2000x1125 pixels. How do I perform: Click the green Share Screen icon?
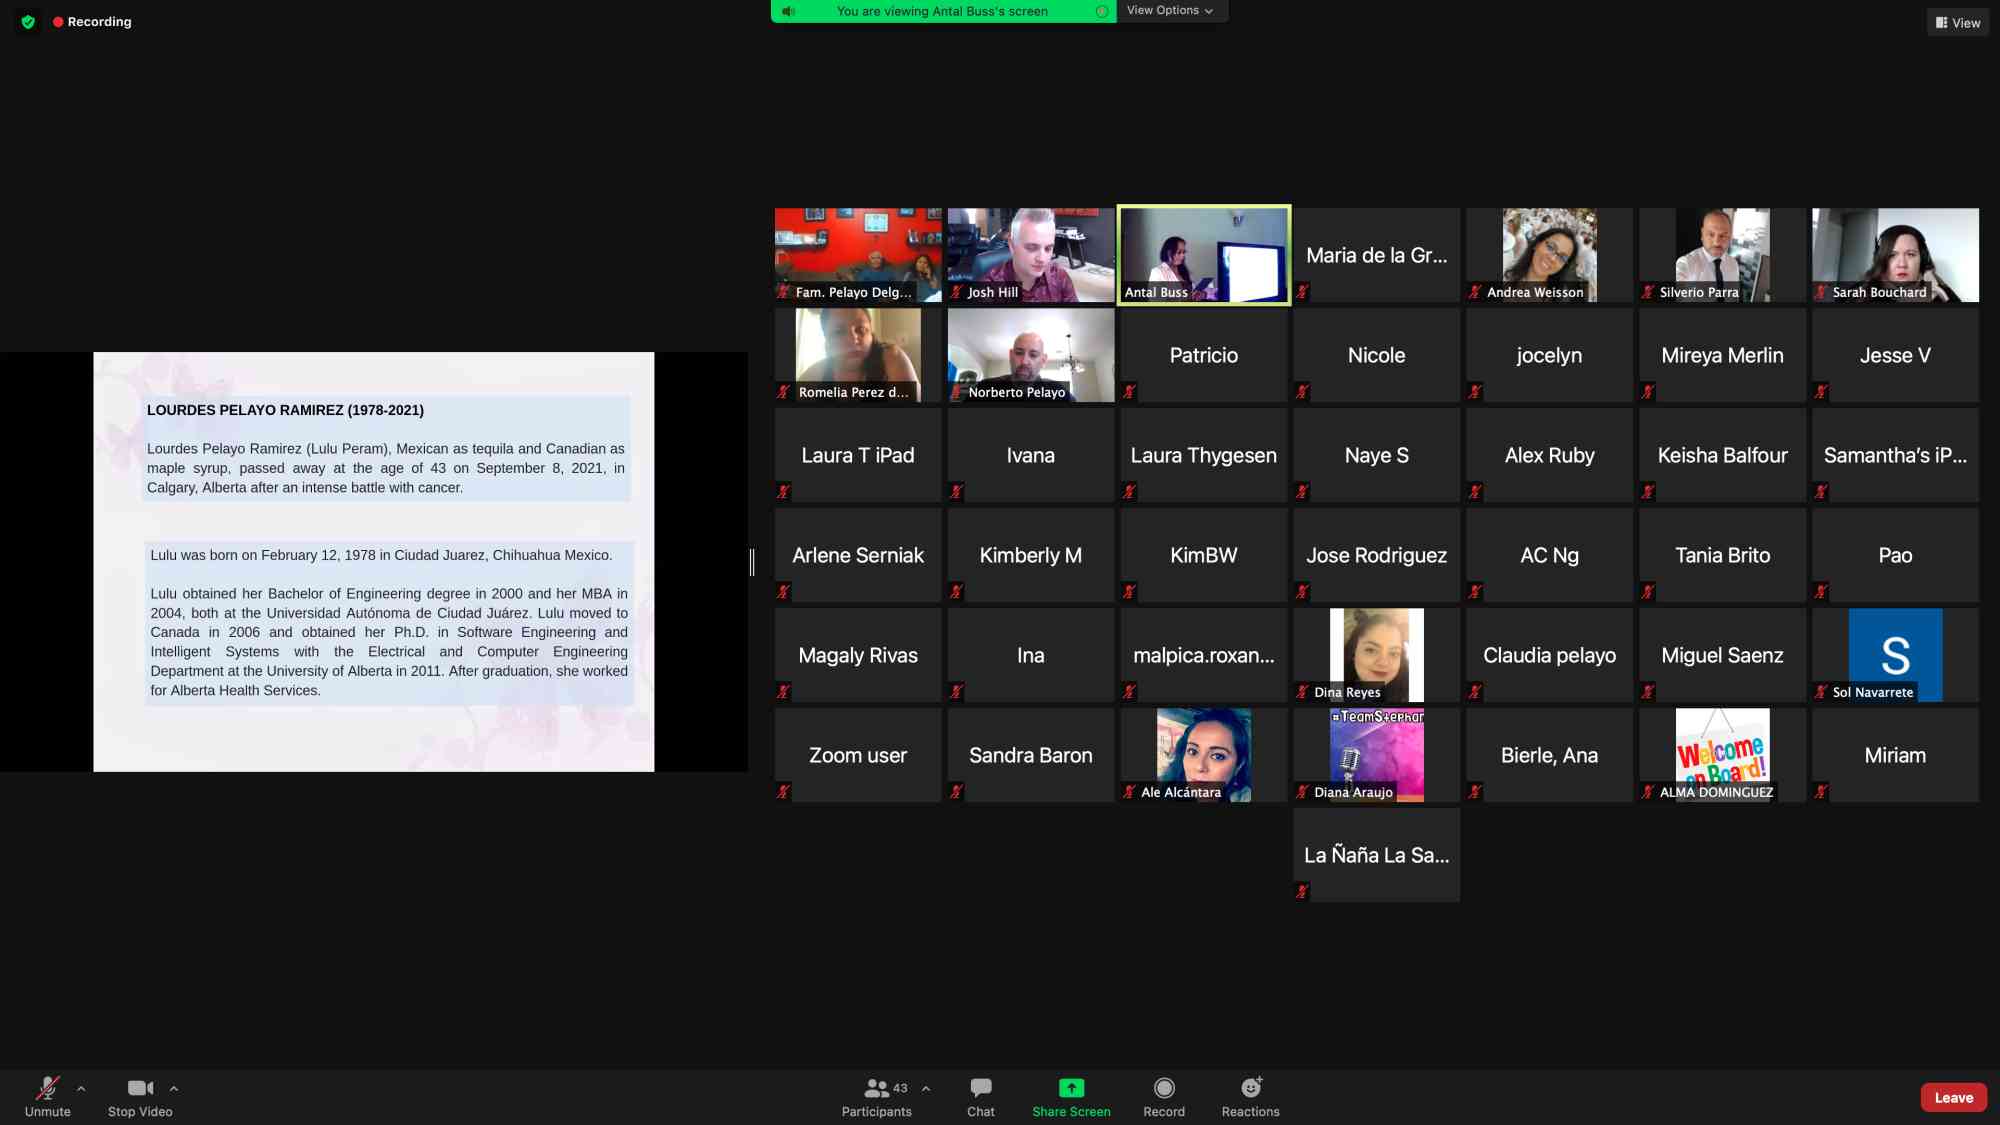[1071, 1088]
